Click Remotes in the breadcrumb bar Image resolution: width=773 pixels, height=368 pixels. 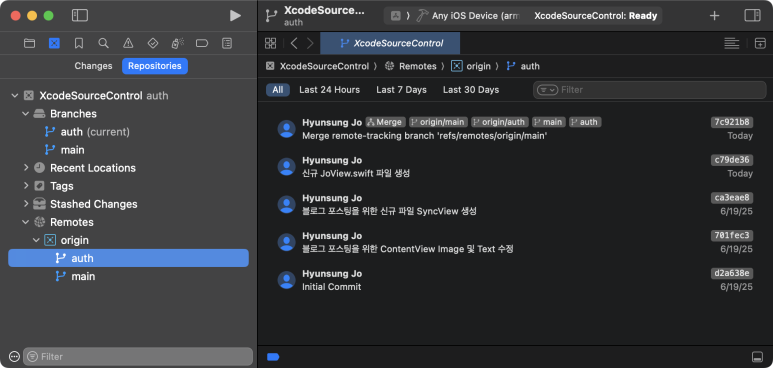tap(418, 66)
